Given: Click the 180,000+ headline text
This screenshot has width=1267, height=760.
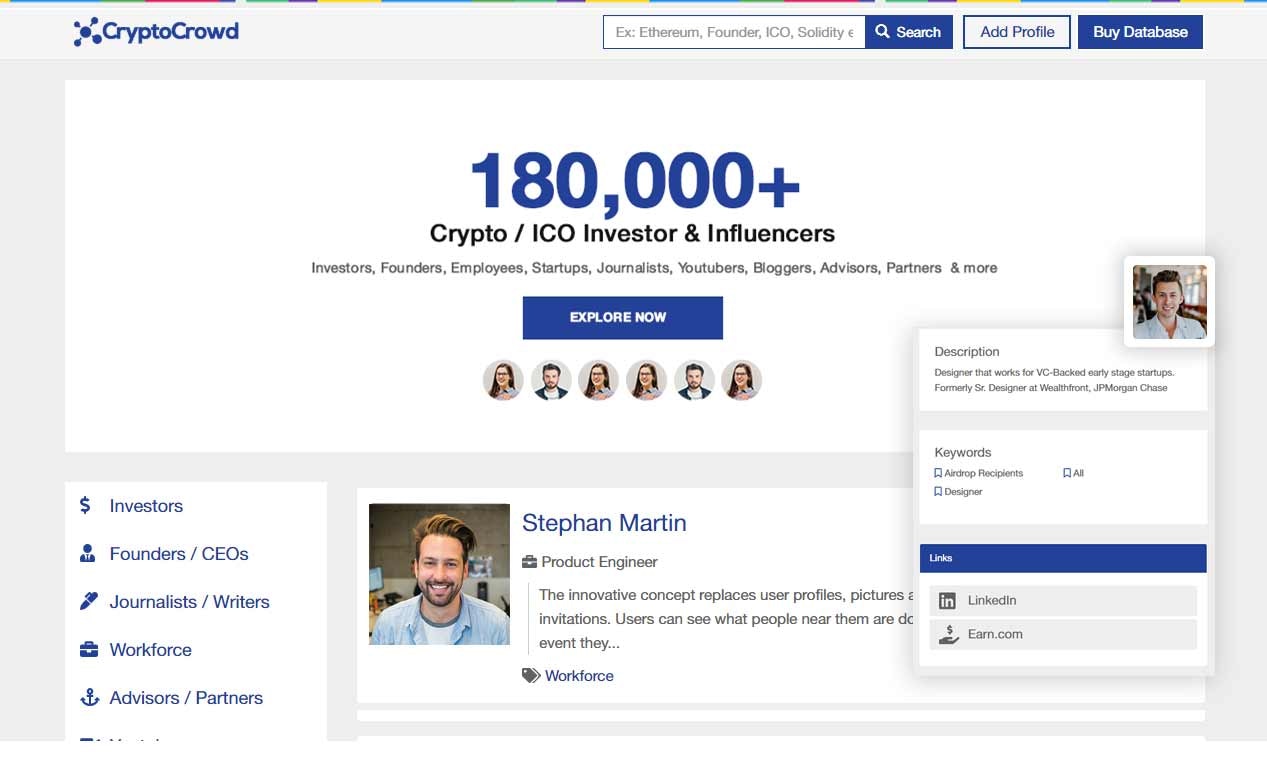Looking at the screenshot, I should pos(634,182).
